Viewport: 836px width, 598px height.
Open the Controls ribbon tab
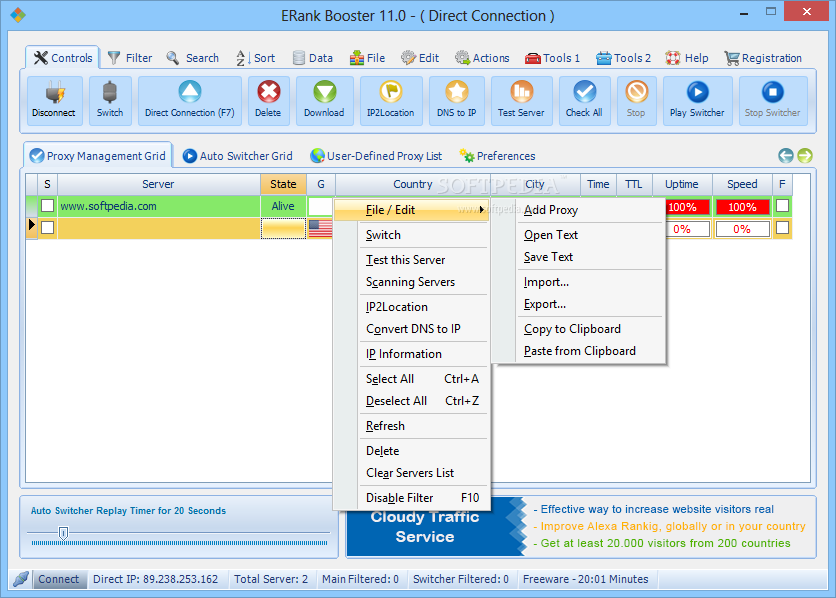(x=62, y=58)
